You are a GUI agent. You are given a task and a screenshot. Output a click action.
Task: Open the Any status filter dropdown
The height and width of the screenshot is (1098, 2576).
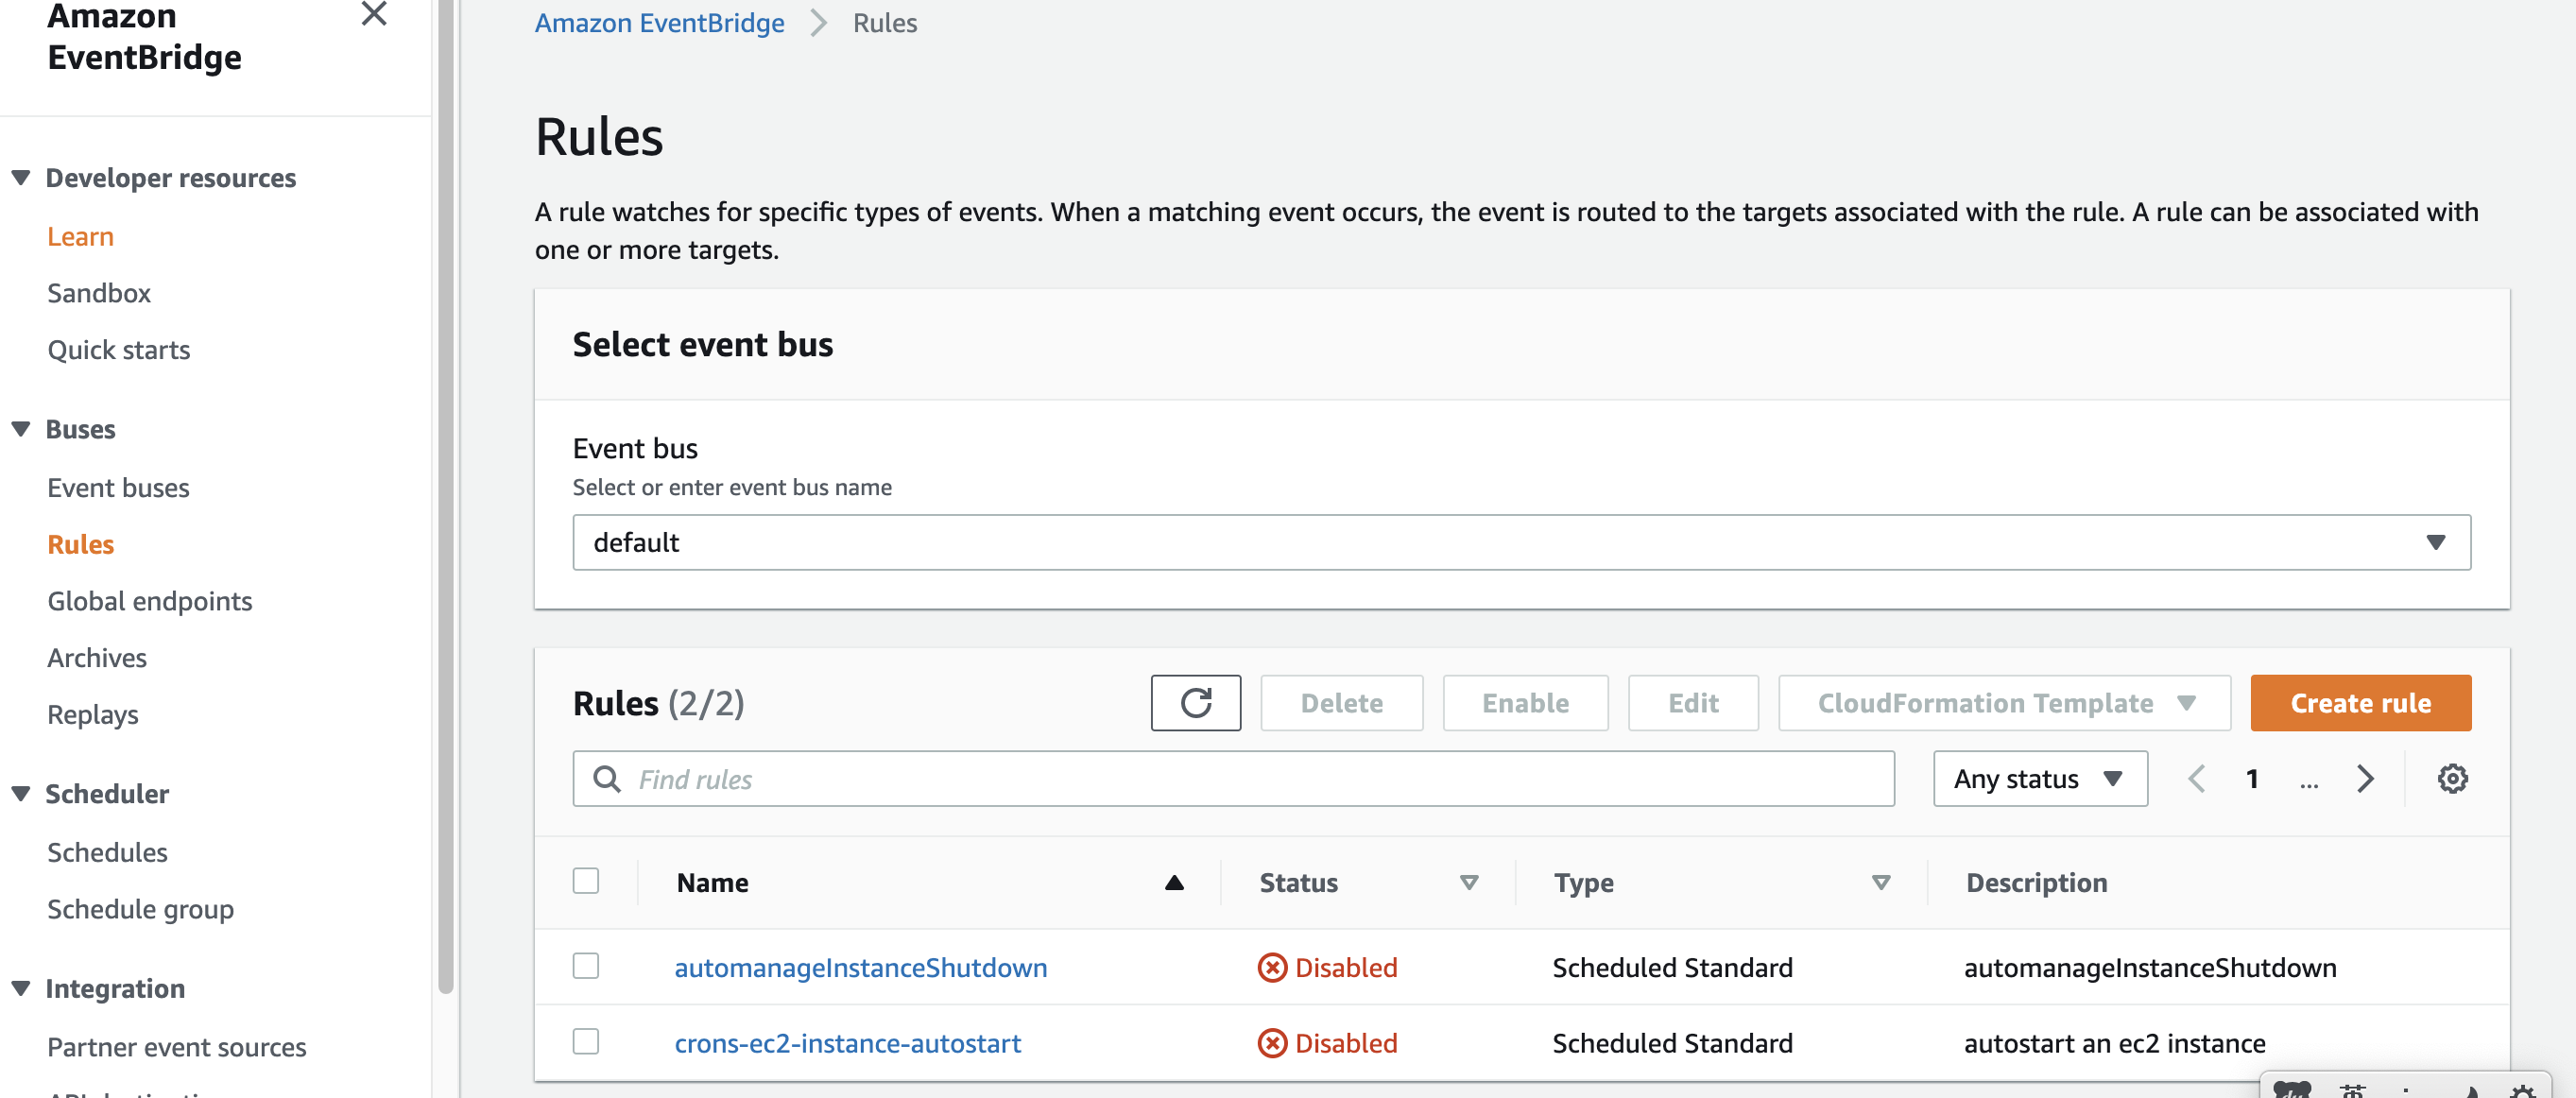2039,779
